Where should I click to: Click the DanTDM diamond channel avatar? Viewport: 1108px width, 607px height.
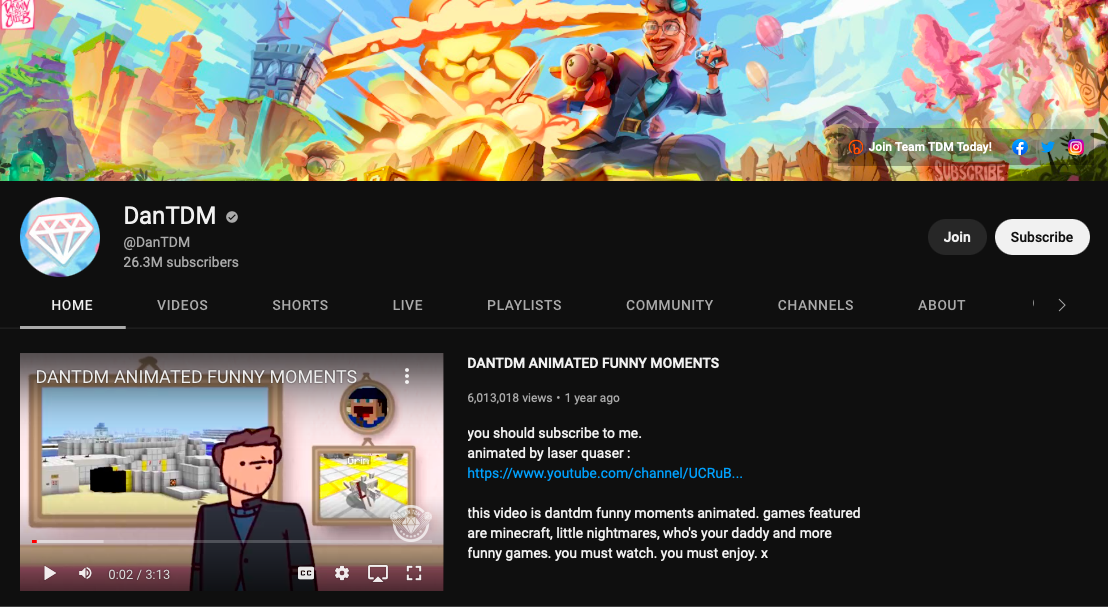[60, 237]
